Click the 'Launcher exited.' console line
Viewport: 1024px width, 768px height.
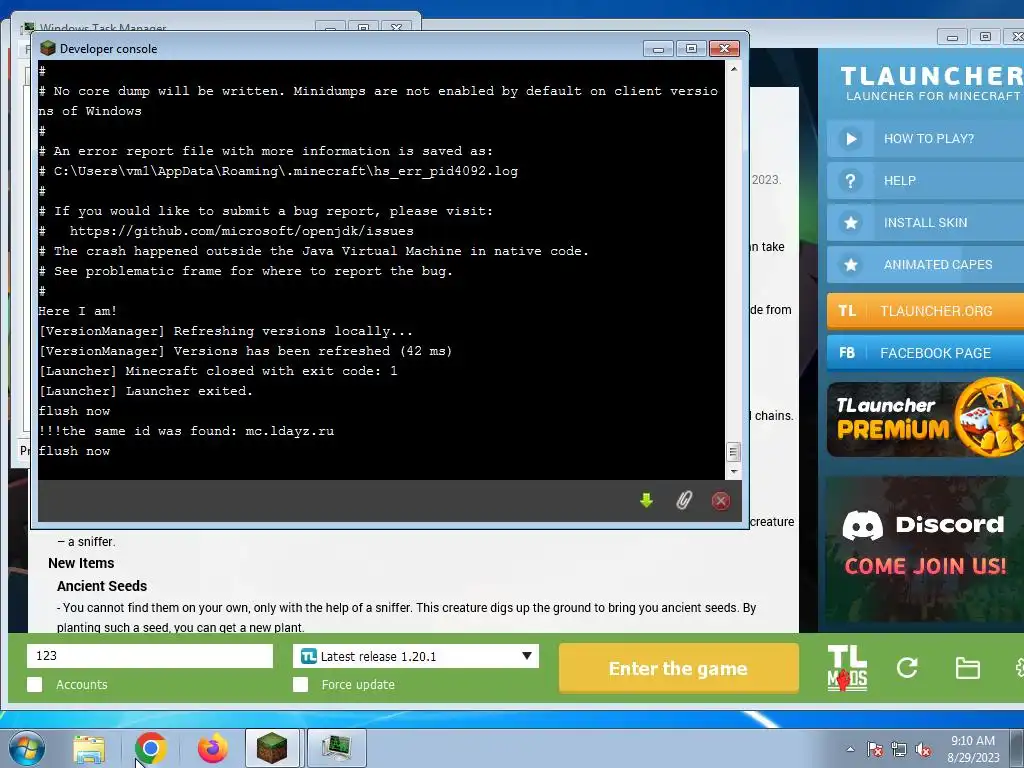145,391
